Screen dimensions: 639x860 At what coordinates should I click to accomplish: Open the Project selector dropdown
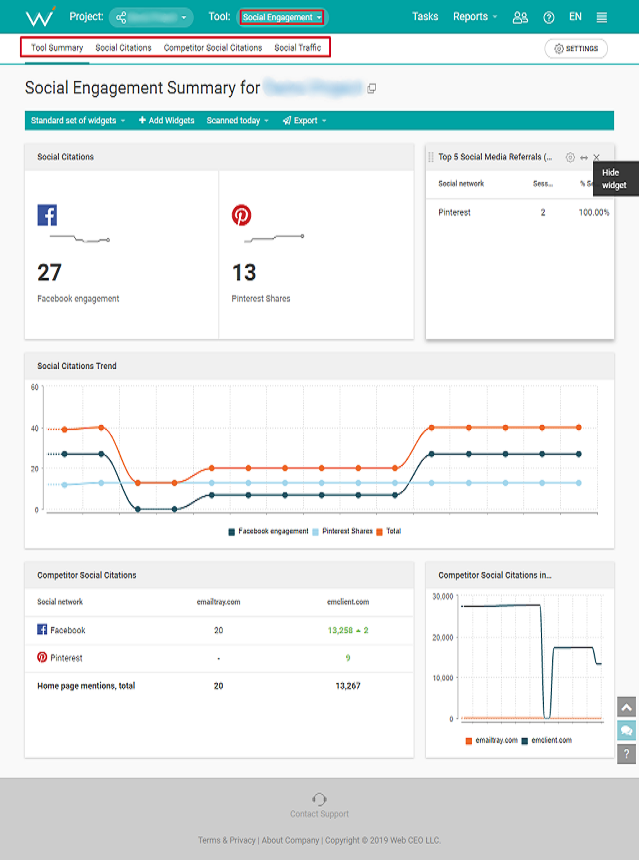click(151, 18)
